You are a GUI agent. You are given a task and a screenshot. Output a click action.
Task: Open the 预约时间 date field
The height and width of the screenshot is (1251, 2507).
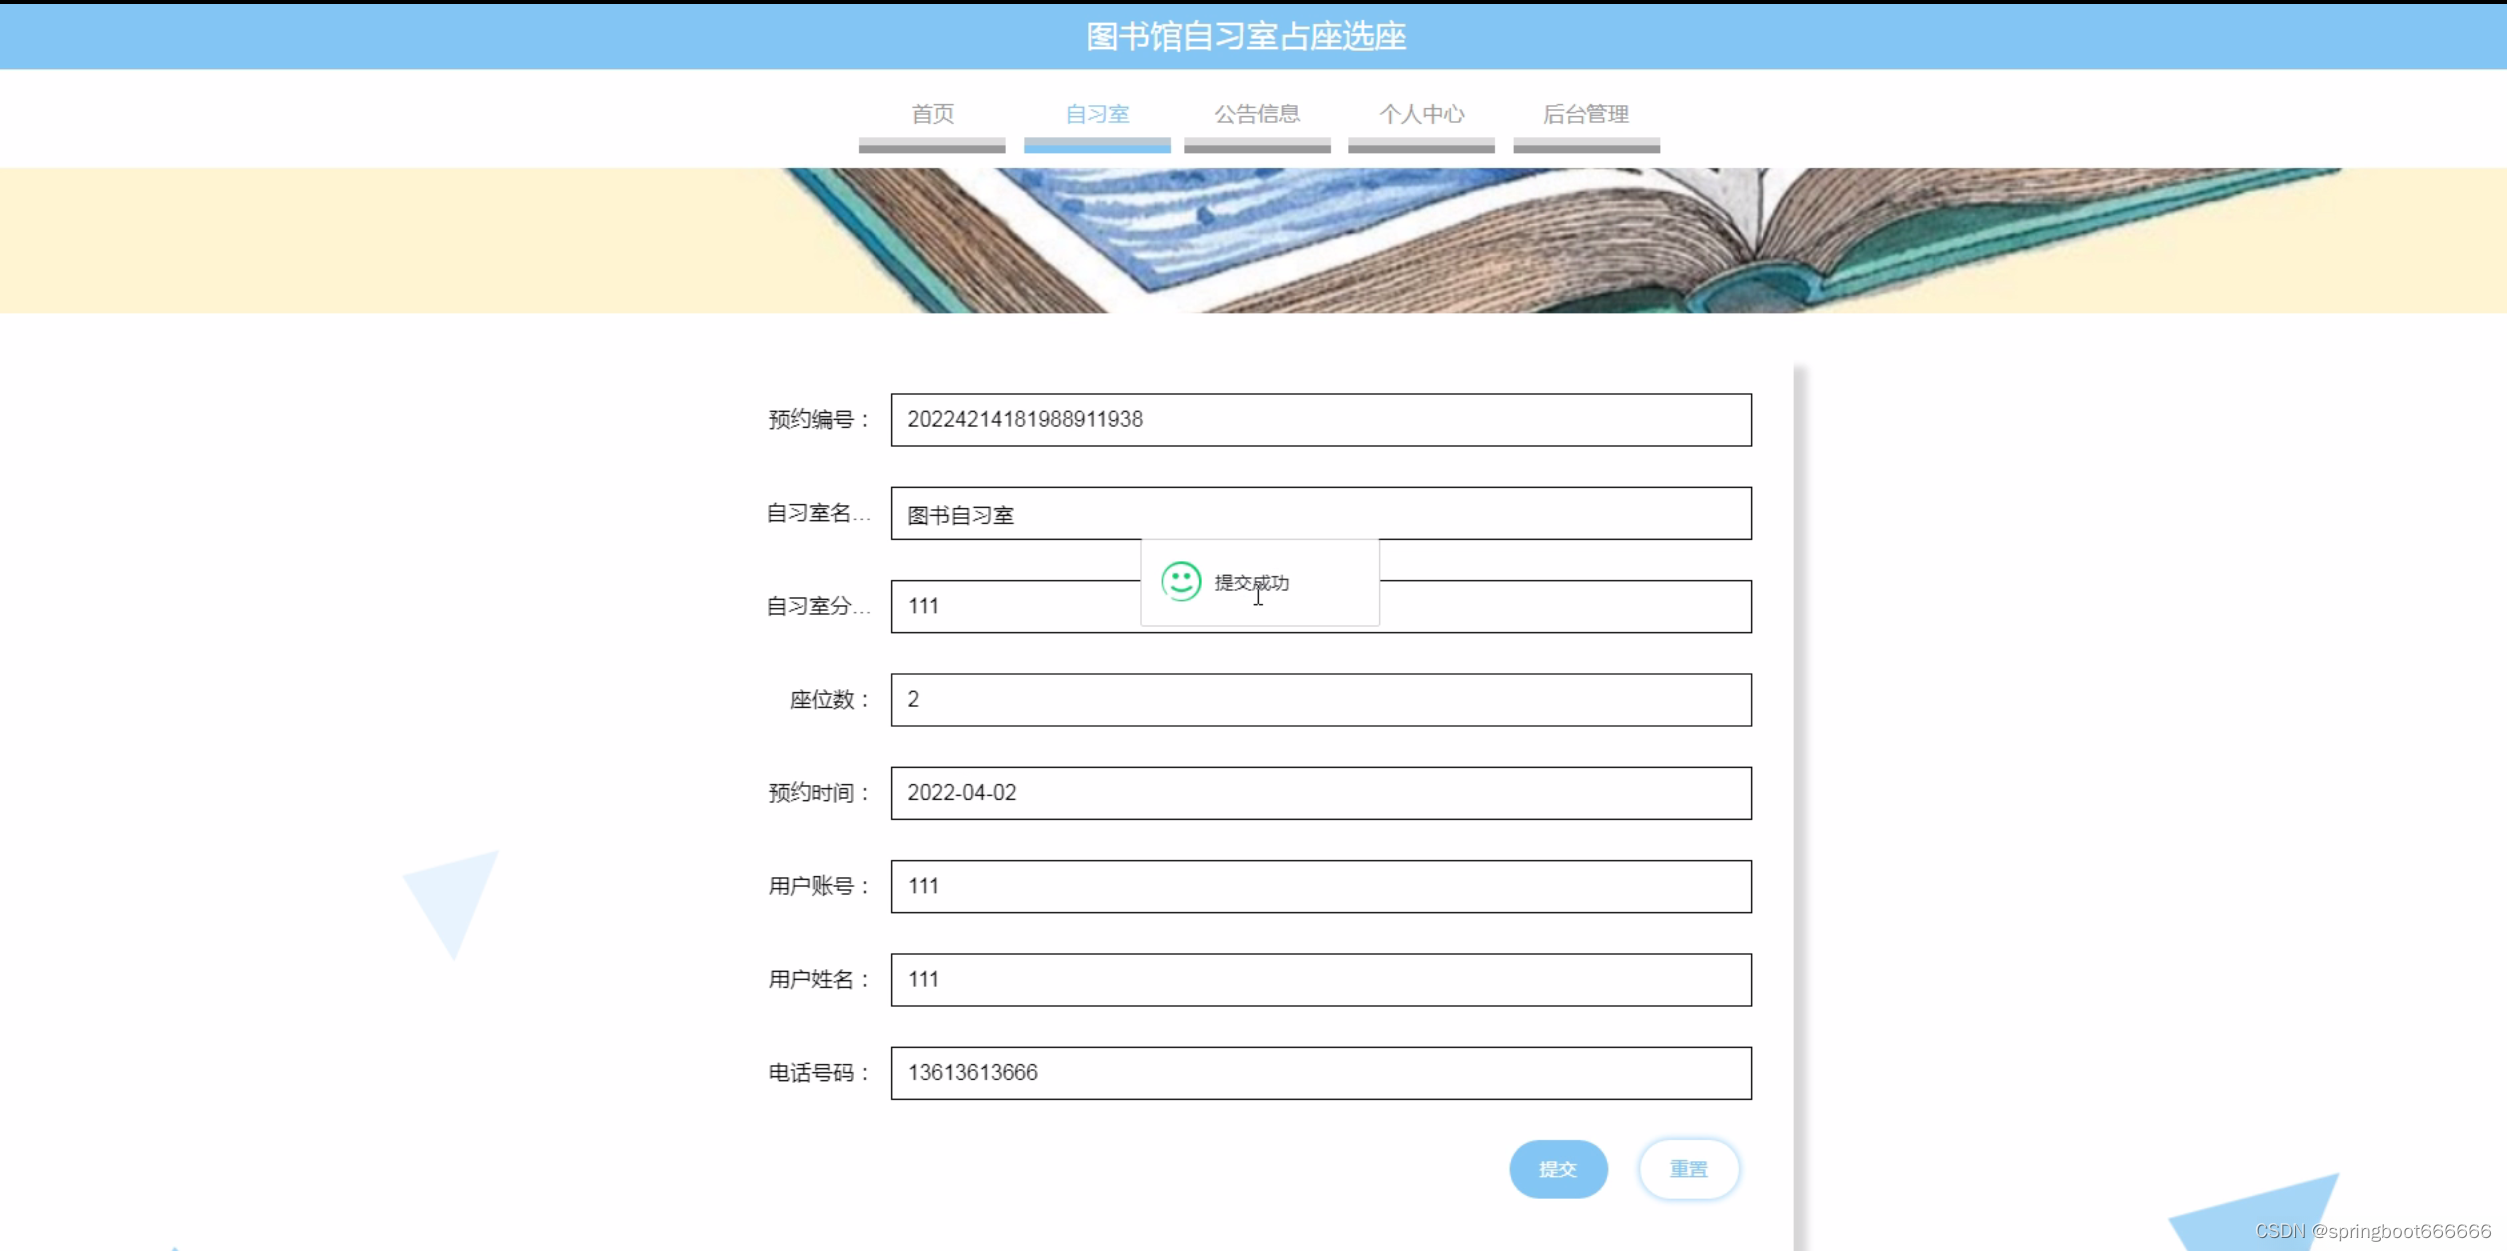1320,792
